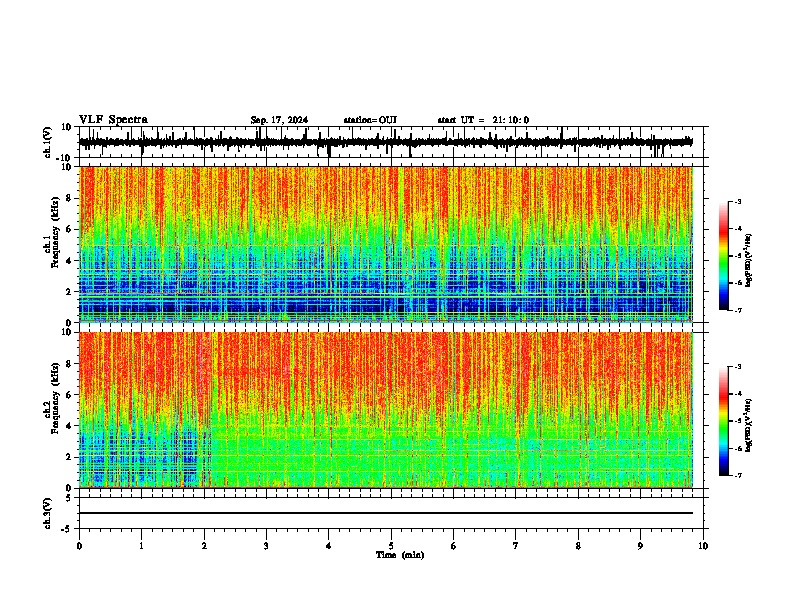This screenshot has height=612, width=792.
Task: Click the date text "Sep. 17, 2024"
Action: pyautogui.click(x=279, y=120)
